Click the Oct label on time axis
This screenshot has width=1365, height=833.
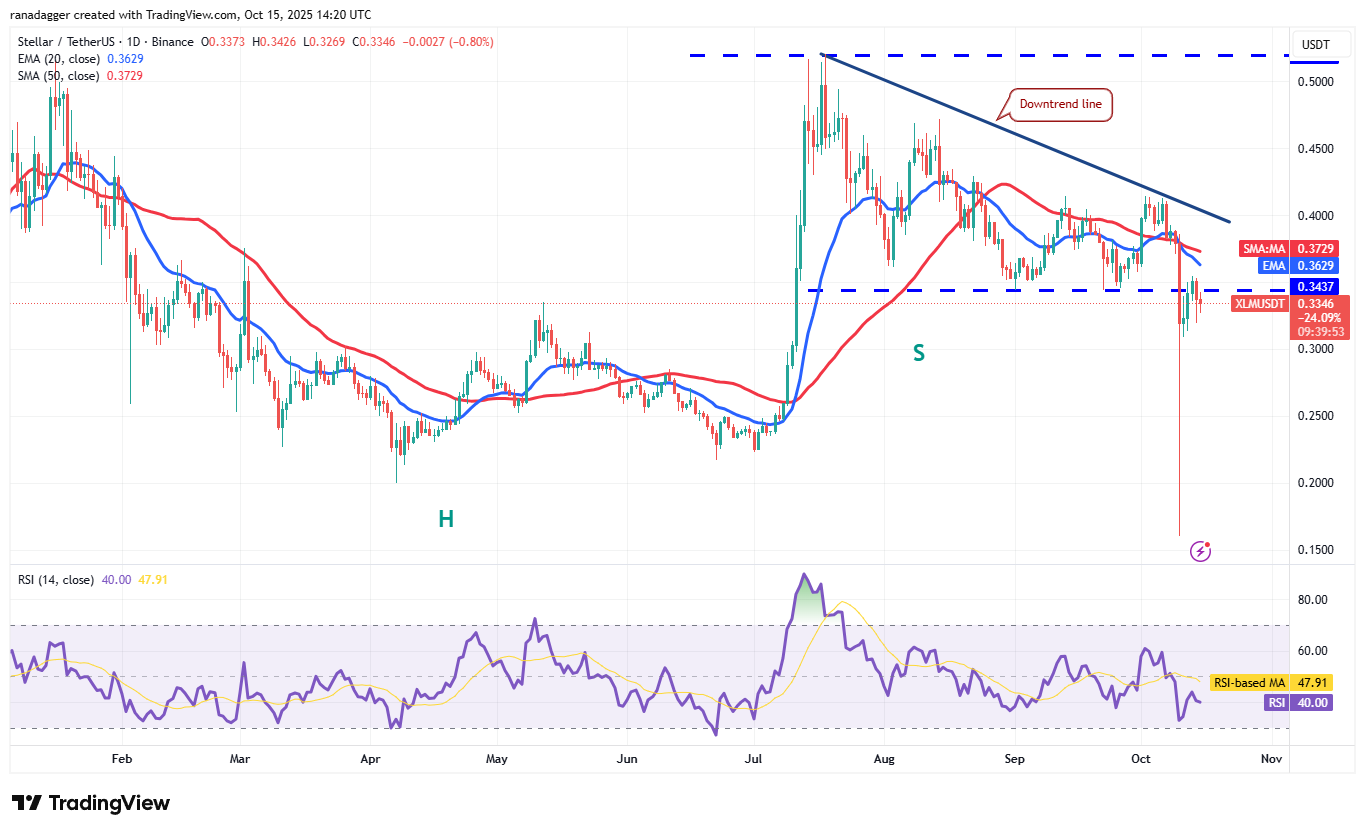click(1141, 759)
